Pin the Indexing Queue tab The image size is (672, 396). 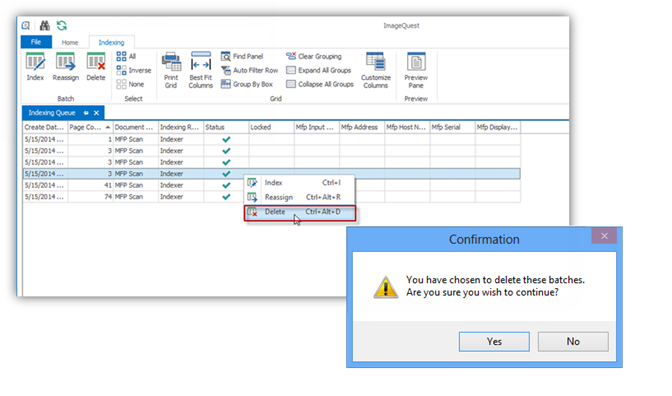[86, 113]
